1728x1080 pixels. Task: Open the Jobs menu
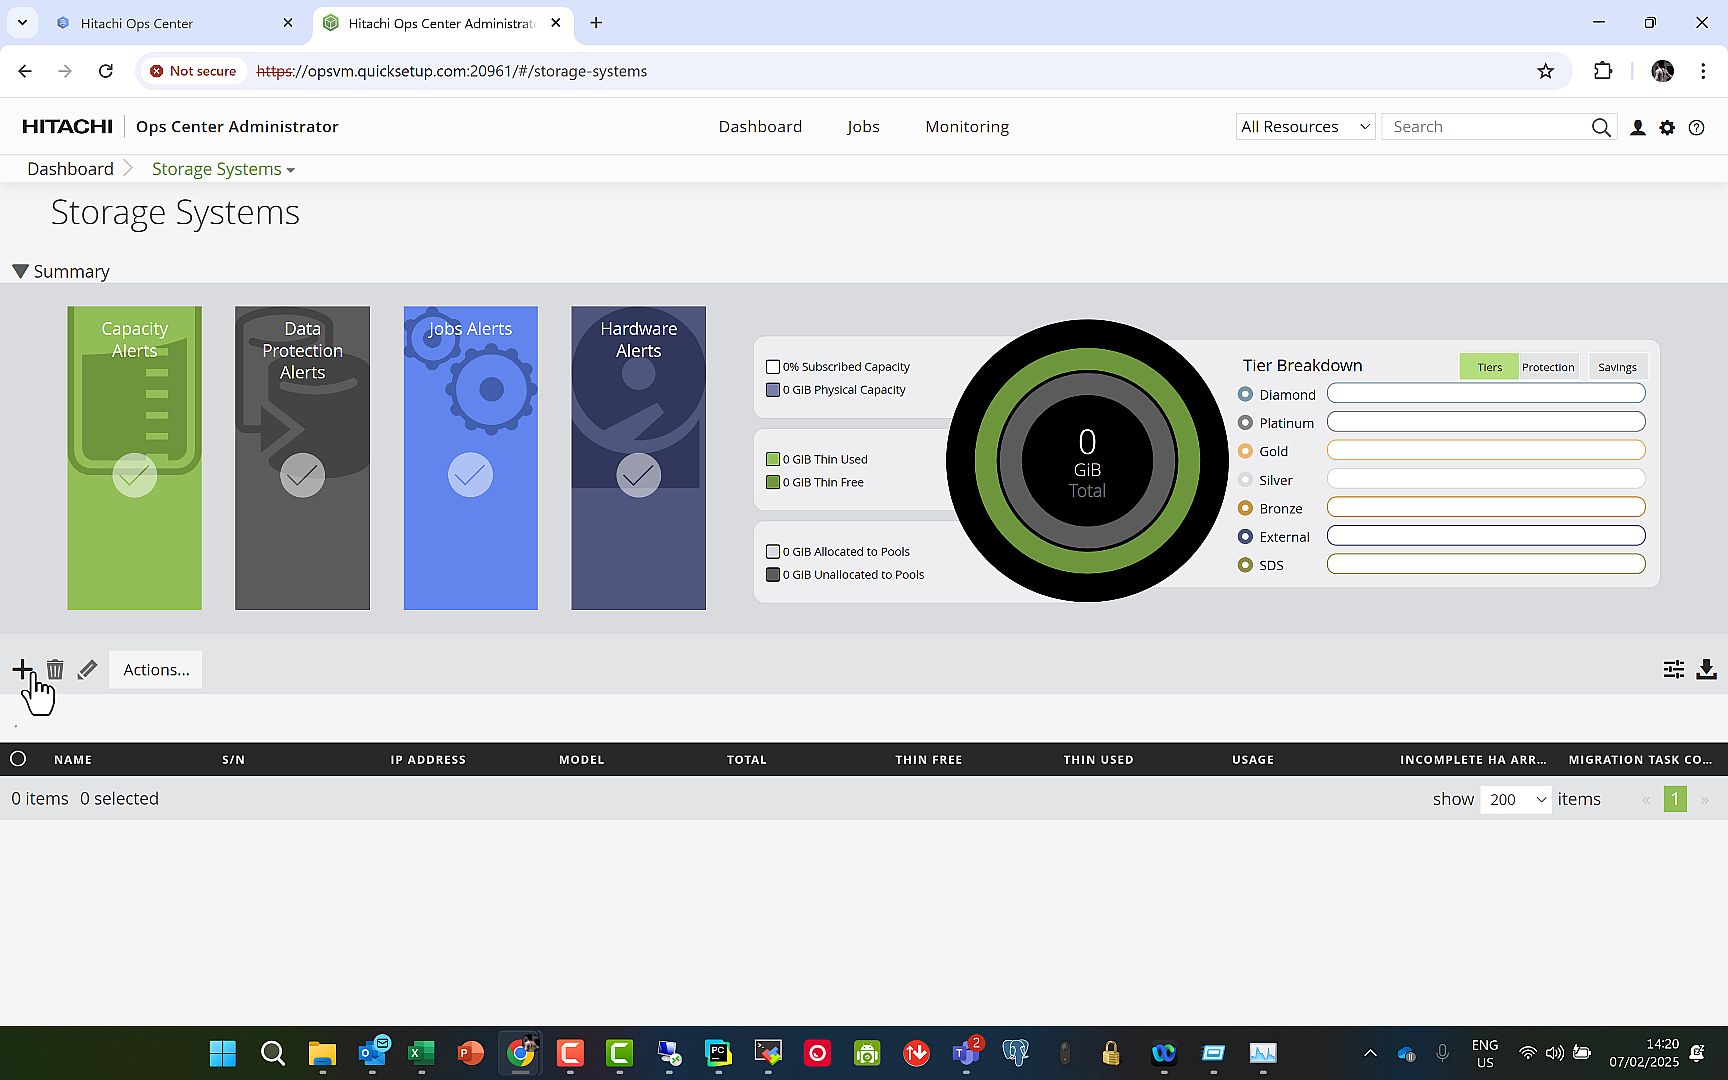(x=863, y=127)
